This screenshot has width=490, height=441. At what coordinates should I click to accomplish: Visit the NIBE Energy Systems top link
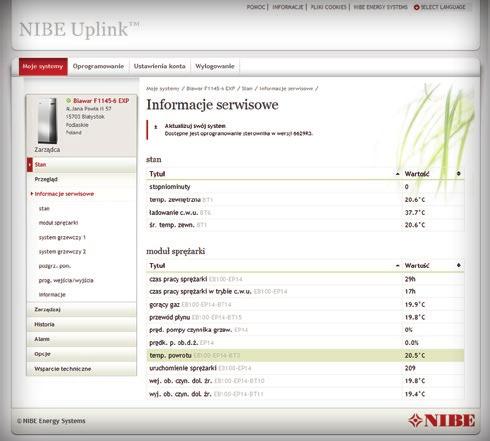coord(380,7)
